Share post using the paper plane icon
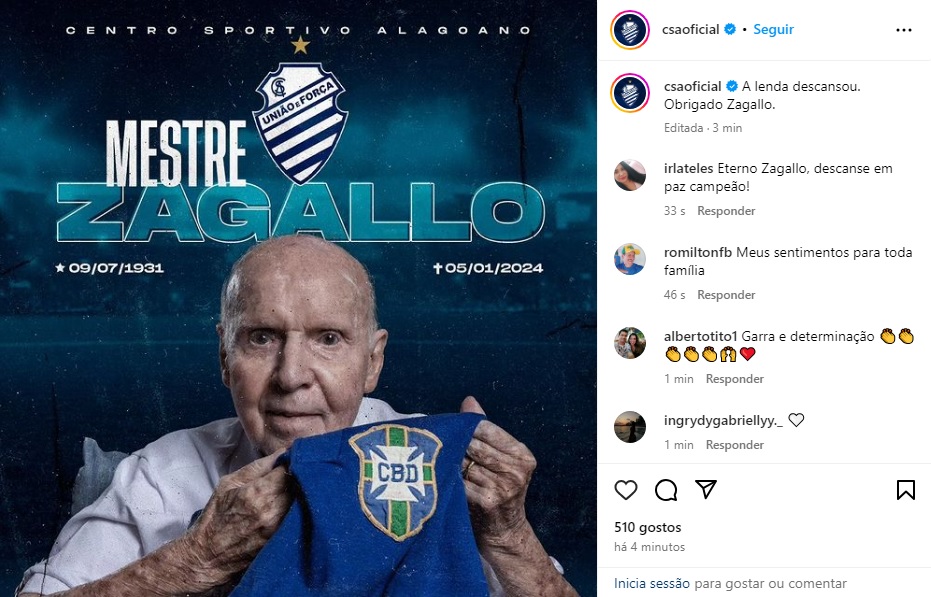The width and height of the screenshot is (931, 597). coord(706,489)
